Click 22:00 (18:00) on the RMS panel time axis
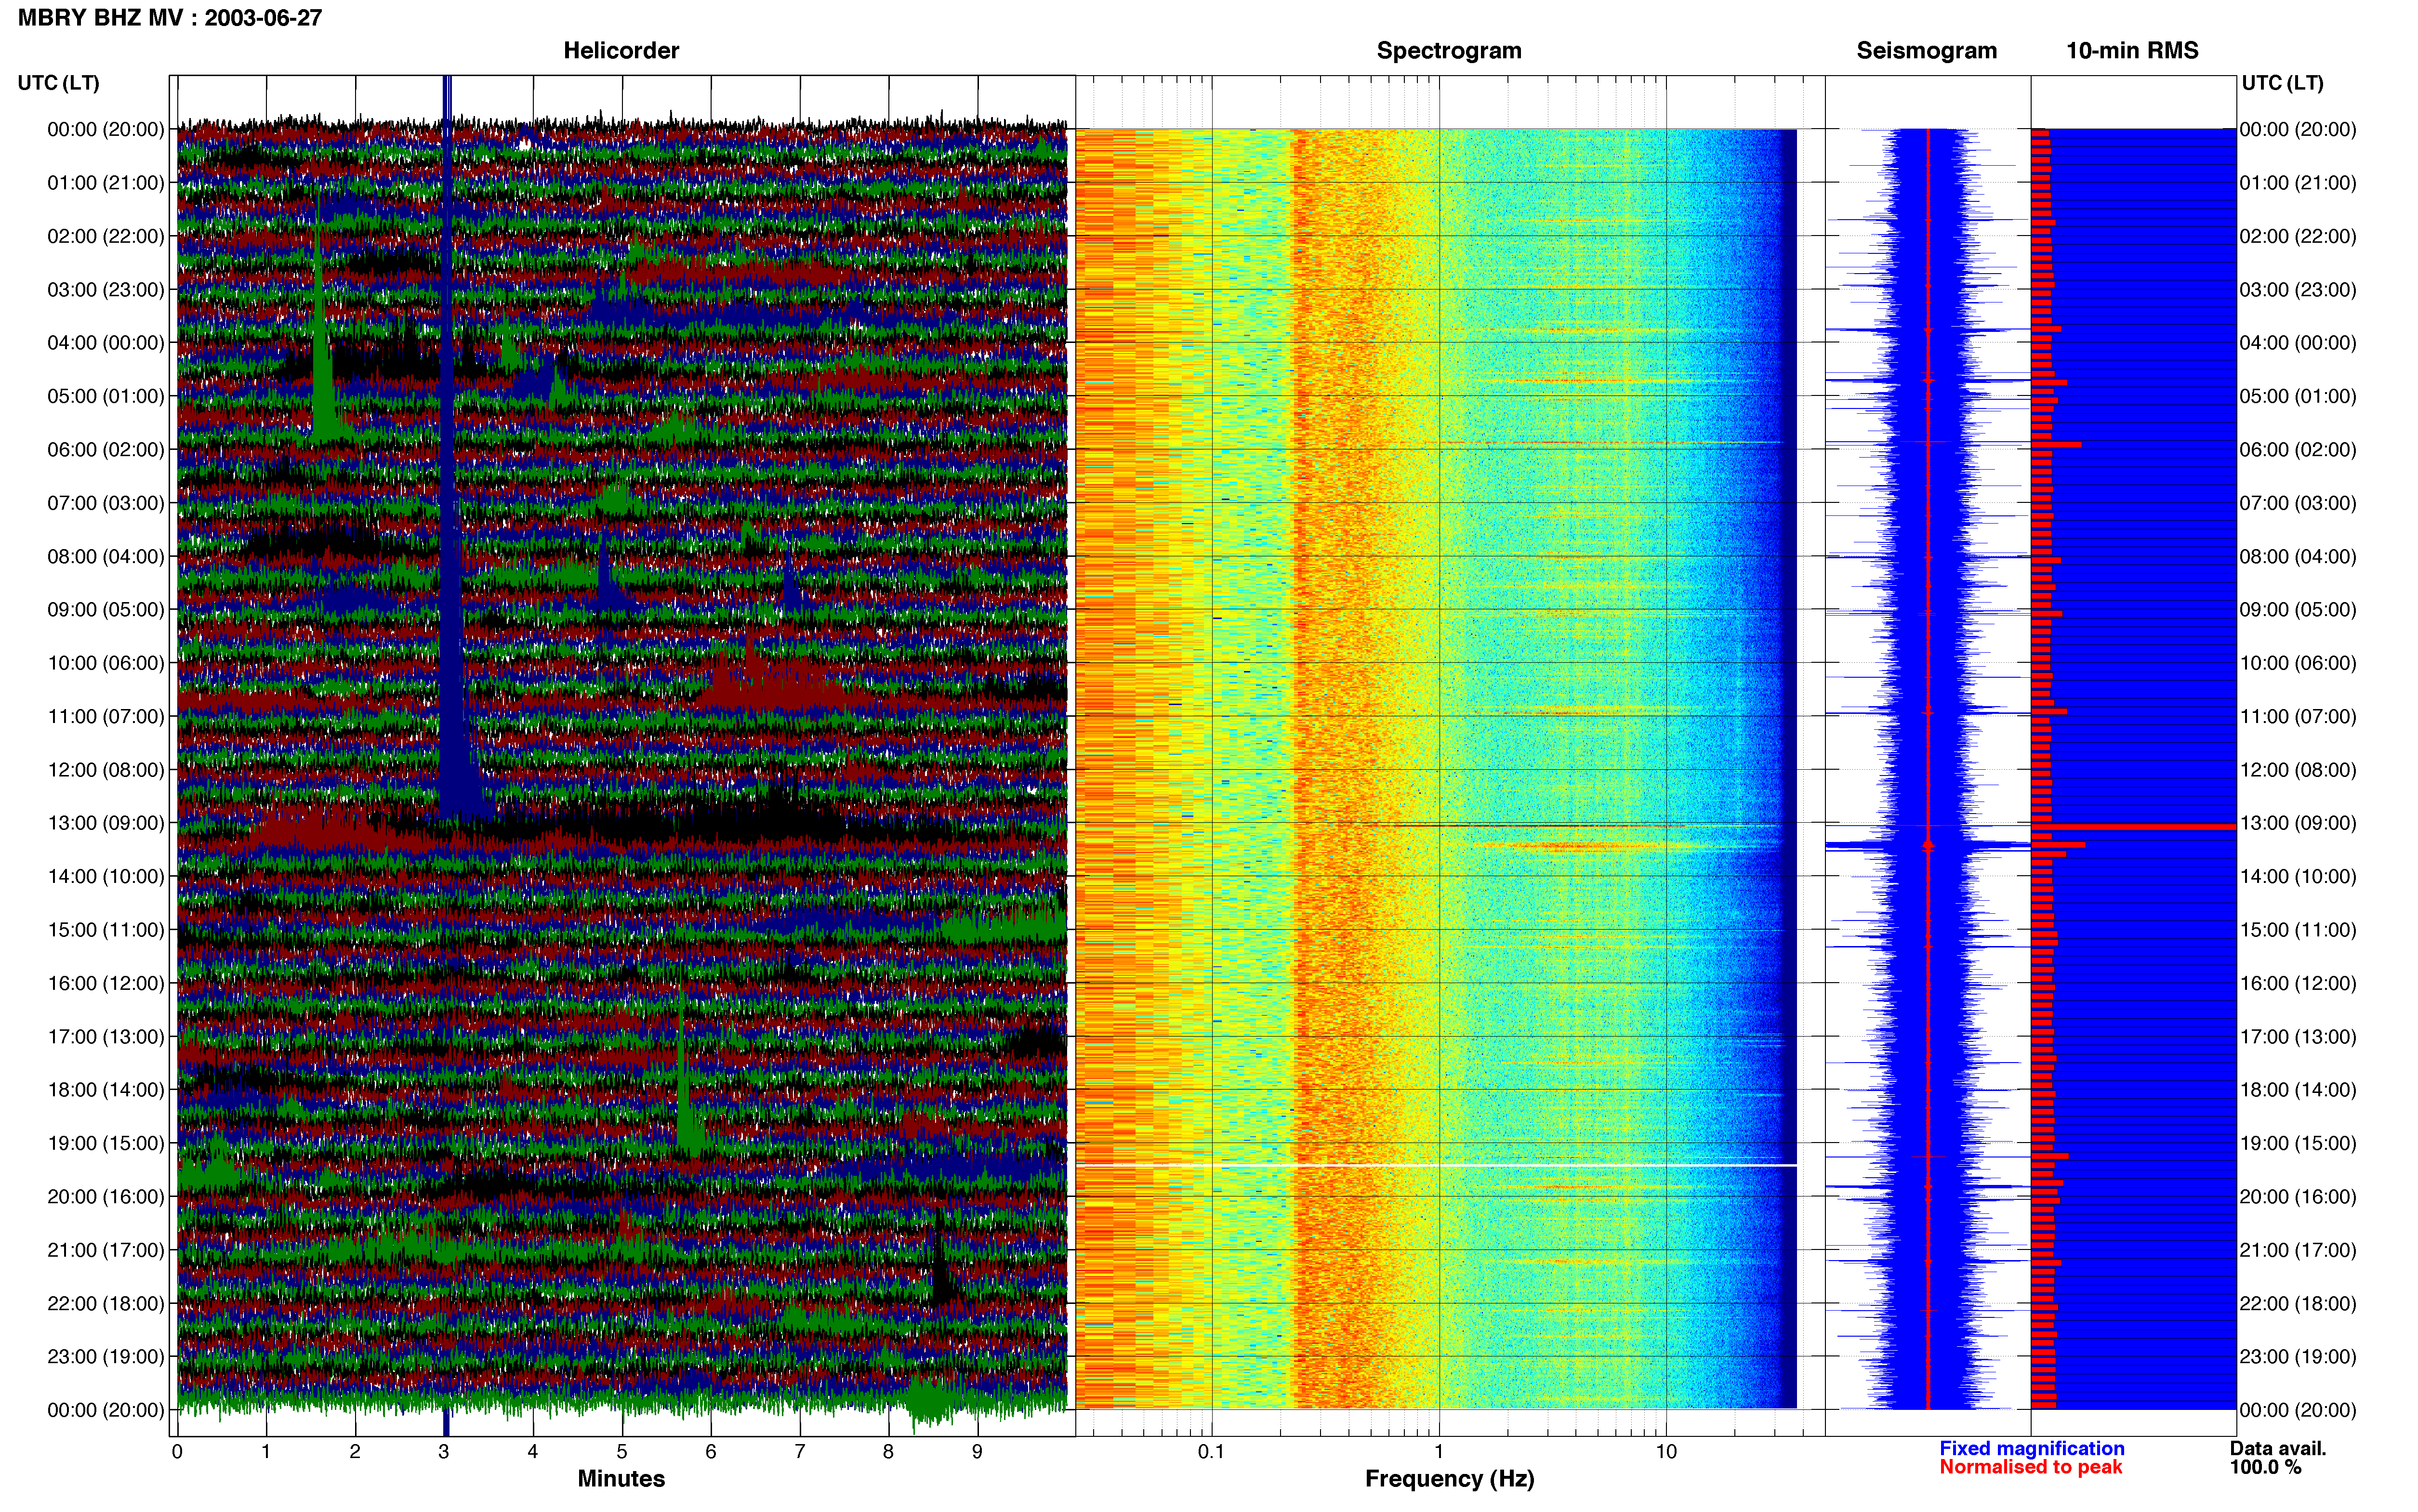Image resolution: width=2418 pixels, height=1512 pixels. pyautogui.click(x=2298, y=1304)
